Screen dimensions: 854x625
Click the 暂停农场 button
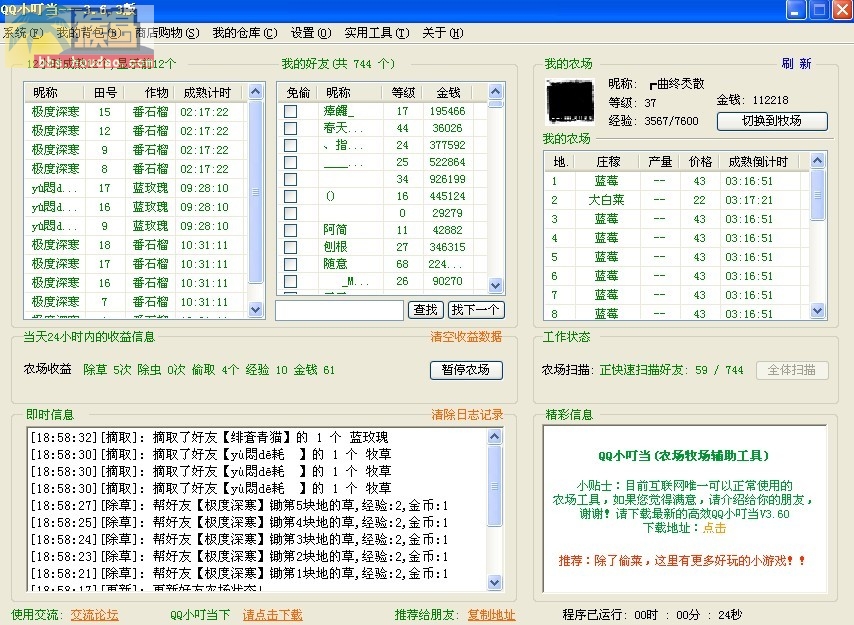(466, 370)
